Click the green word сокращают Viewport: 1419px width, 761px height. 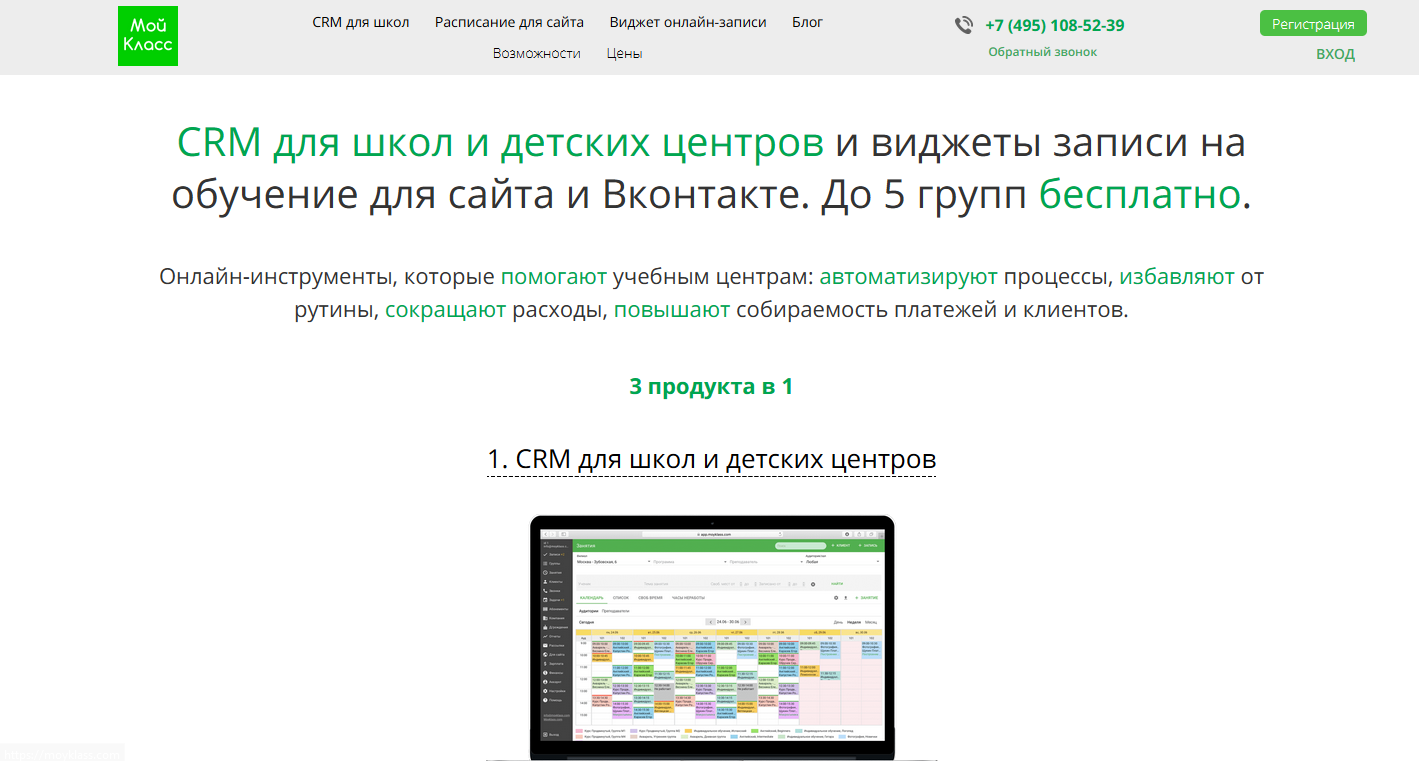(x=446, y=310)
